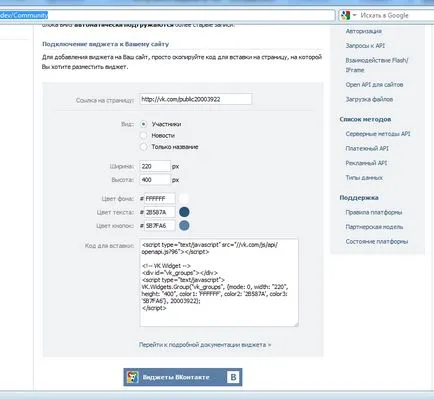Open the Загрузка файлов sidebar link
Viewport: 434px width, 399px height.
point(369,99)
